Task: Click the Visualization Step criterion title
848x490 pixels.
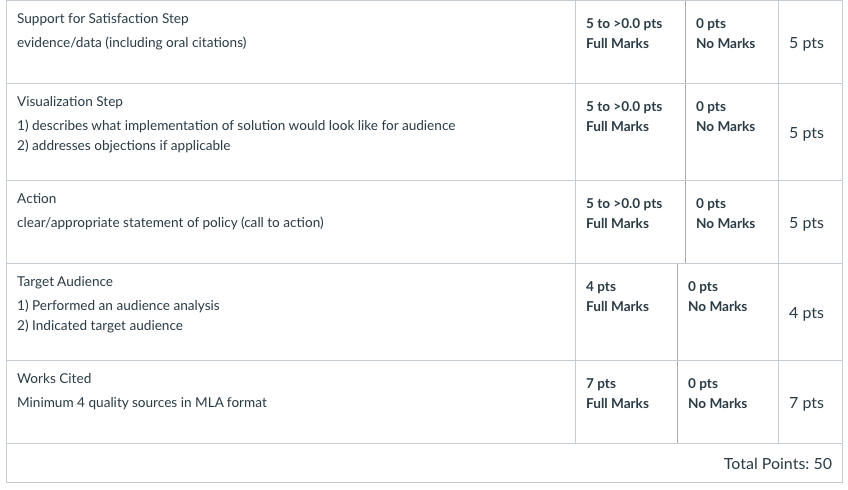Action: click(70, 102)
